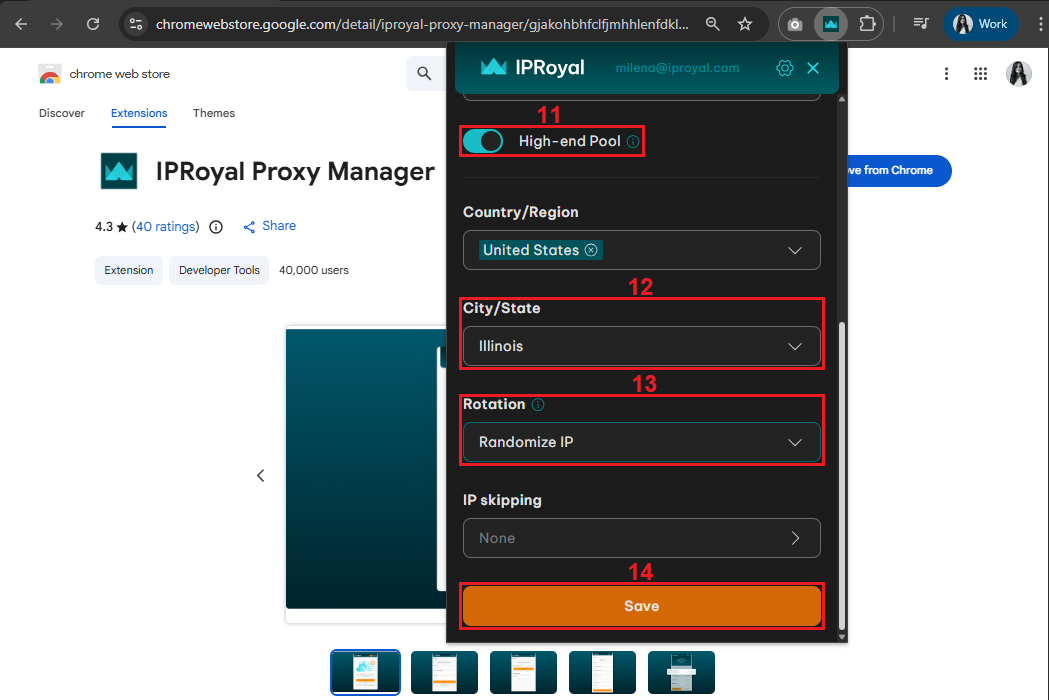Expand the Rotation Randomize IP dropdown

tap(641, 442)
